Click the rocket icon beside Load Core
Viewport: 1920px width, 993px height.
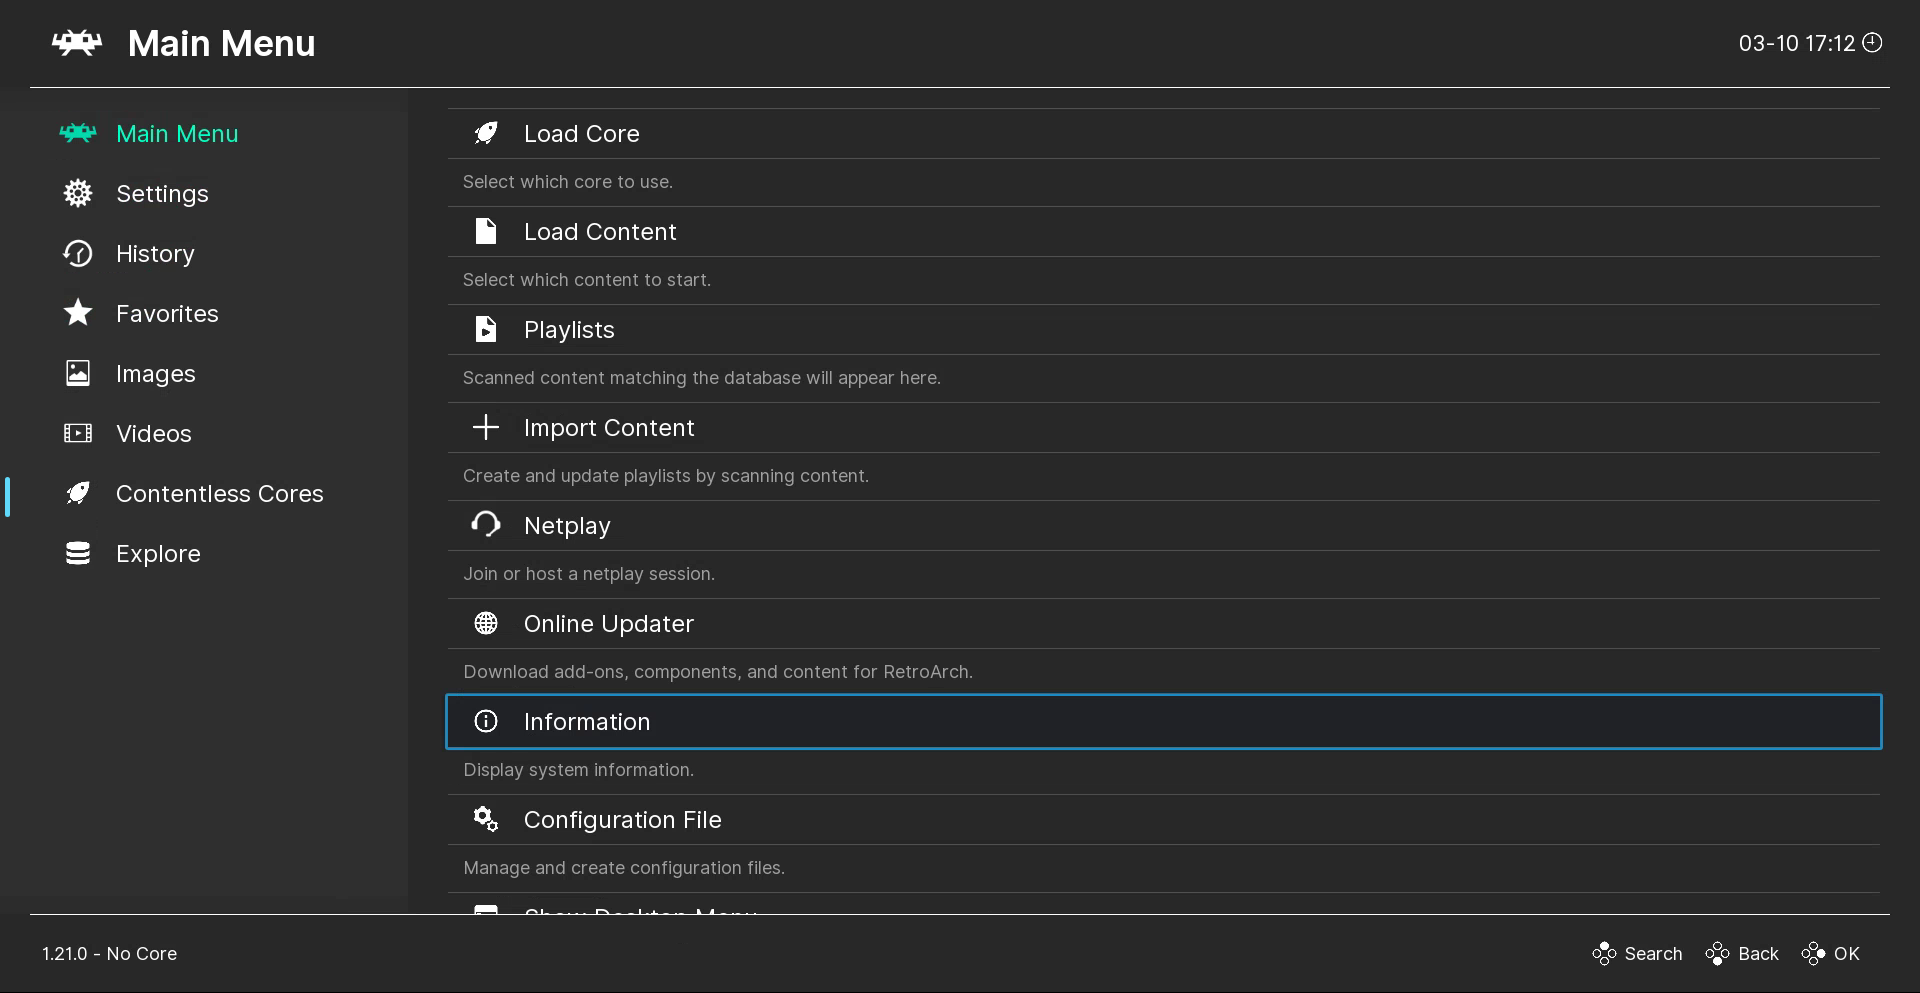pyautogui.click(x=486, y=133)
